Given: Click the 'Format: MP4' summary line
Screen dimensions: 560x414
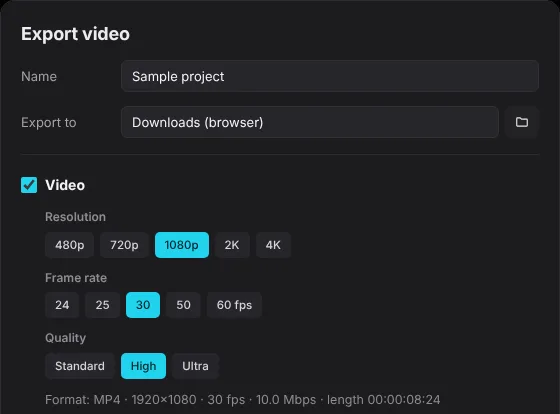Looking at the screenshot, I should (242, 400).
